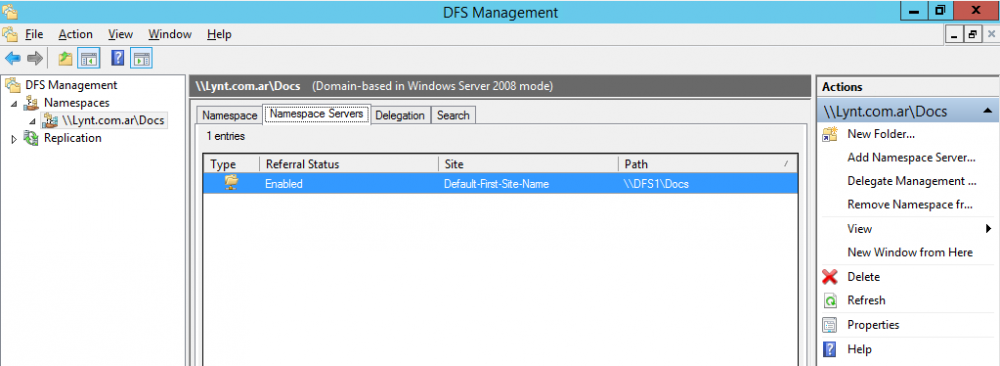Click the Back arrow toolbar icon

tap(12, 59)
